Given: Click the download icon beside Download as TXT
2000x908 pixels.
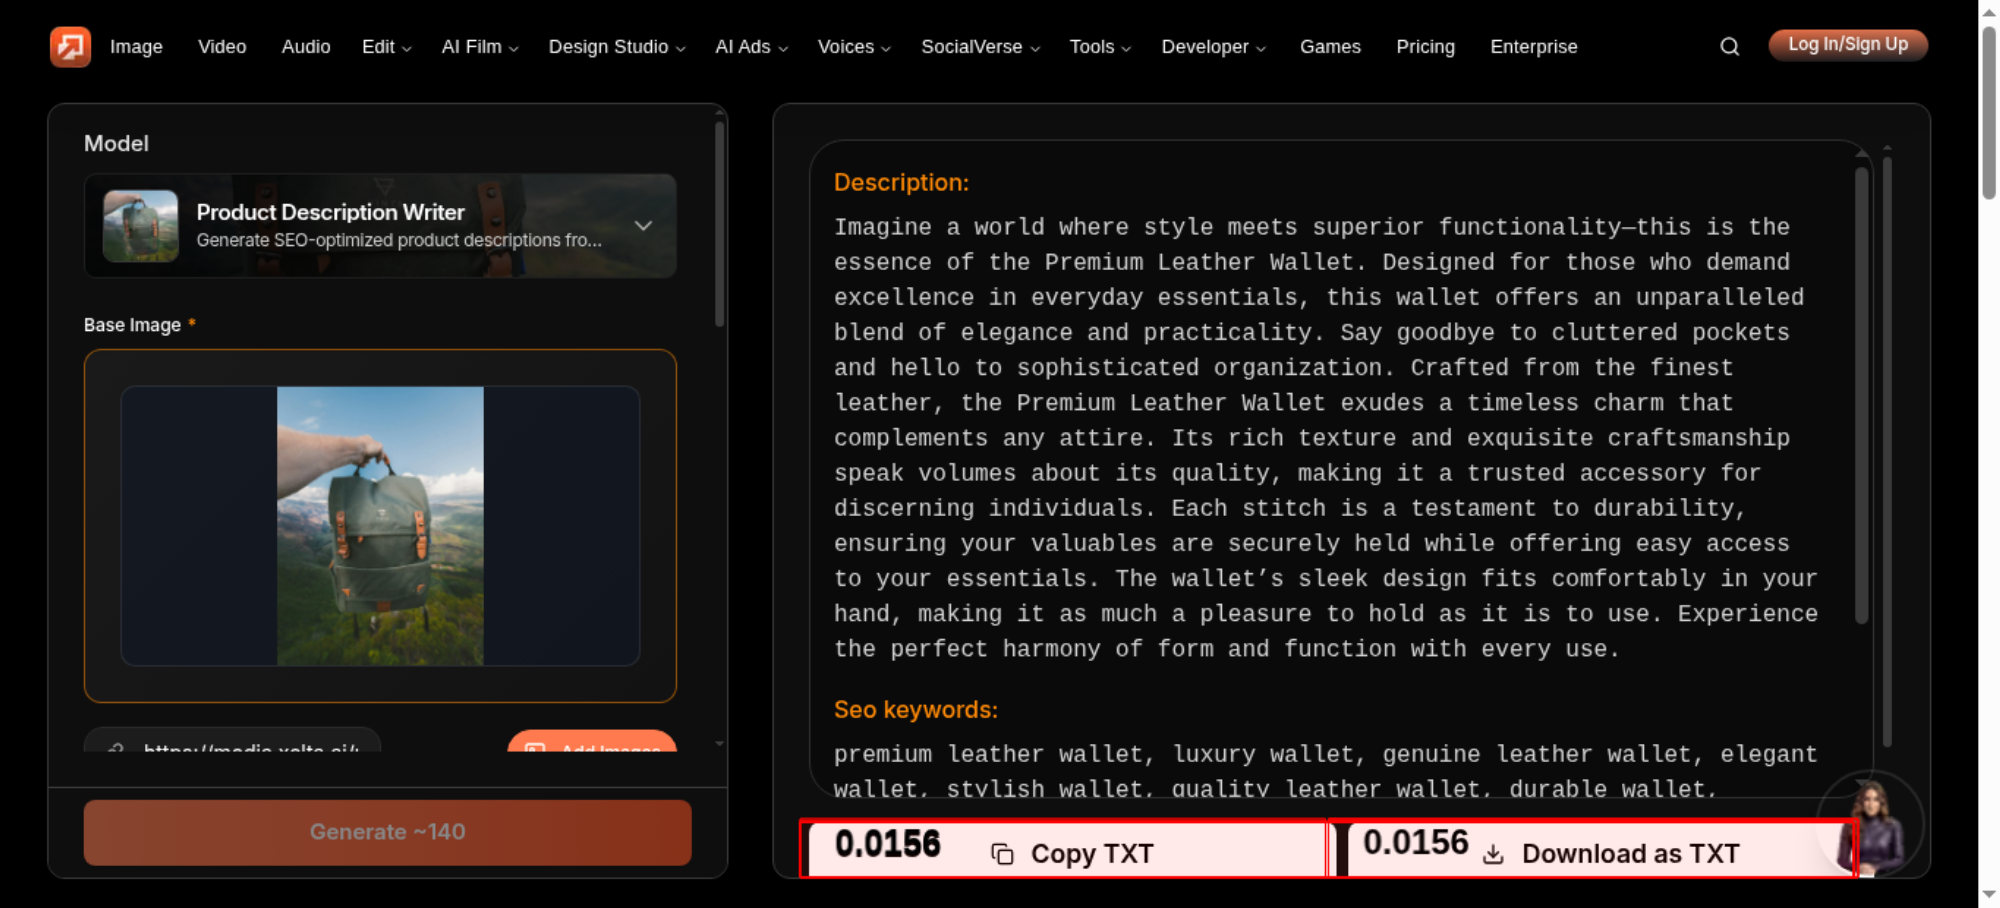Looking at the screenshot, I should pos(1493,854).
